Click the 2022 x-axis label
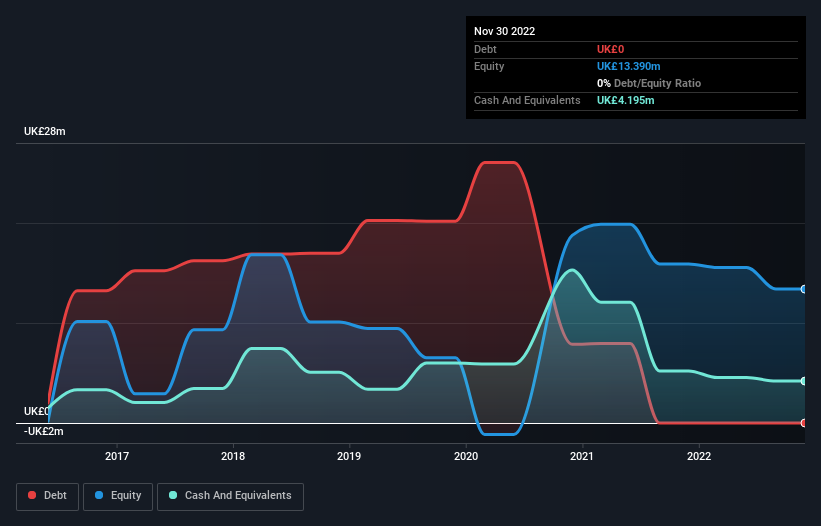The image size is (821, 526). 699,456
